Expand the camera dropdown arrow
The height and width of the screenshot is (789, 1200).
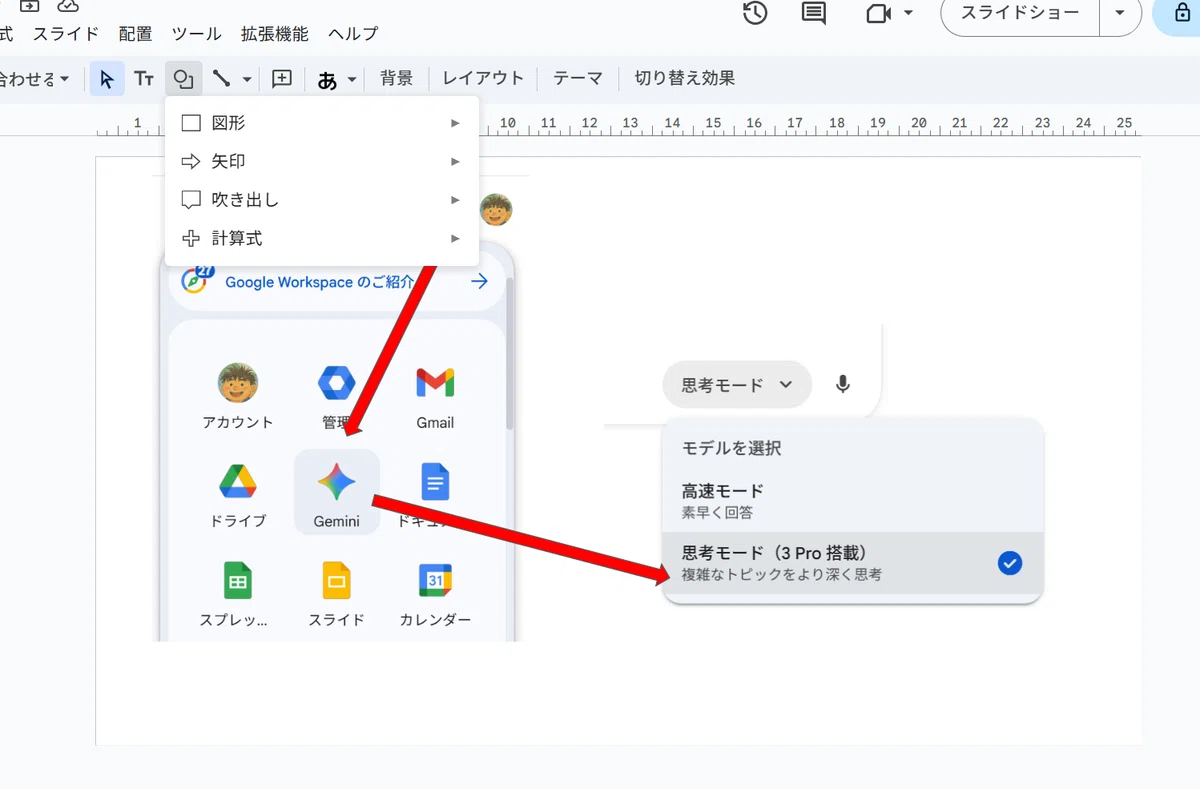908,13
